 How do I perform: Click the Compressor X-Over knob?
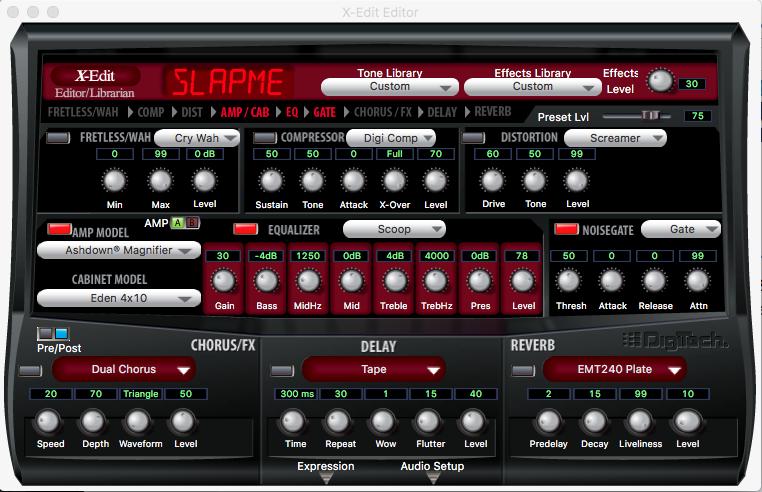click(394, 181)
